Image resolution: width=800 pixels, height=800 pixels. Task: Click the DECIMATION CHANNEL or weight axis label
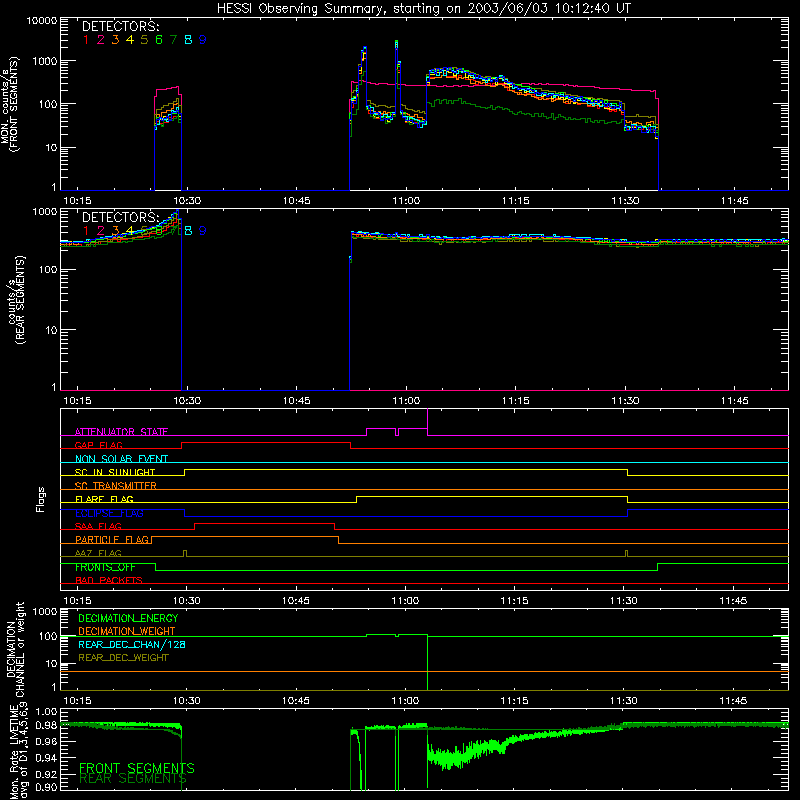pos(15,649)
